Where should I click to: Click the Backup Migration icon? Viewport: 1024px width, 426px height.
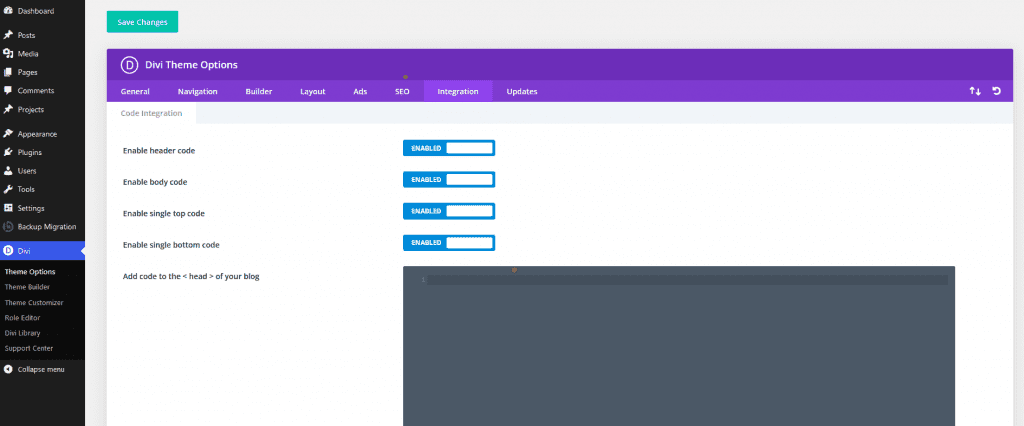(8, 227)
